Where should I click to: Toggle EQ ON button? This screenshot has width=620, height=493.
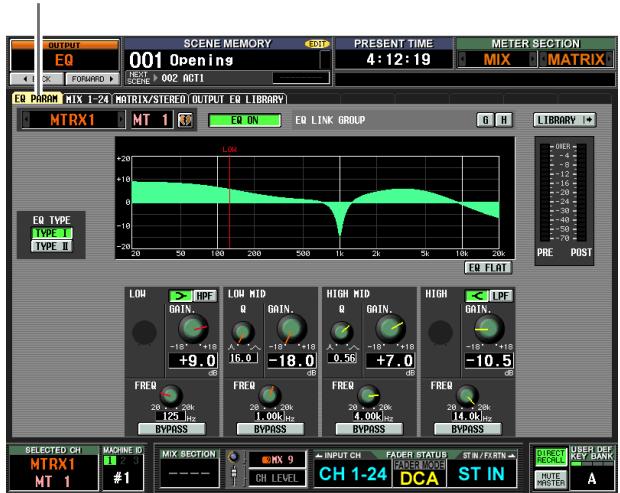[x=245, y=120]
